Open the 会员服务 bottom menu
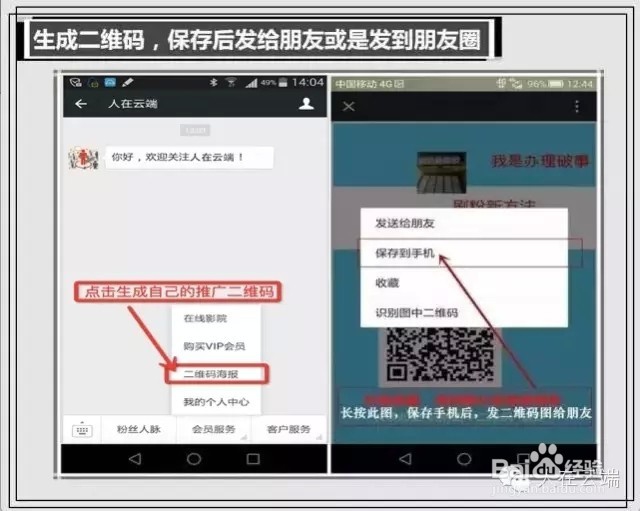 coord(213,429)
